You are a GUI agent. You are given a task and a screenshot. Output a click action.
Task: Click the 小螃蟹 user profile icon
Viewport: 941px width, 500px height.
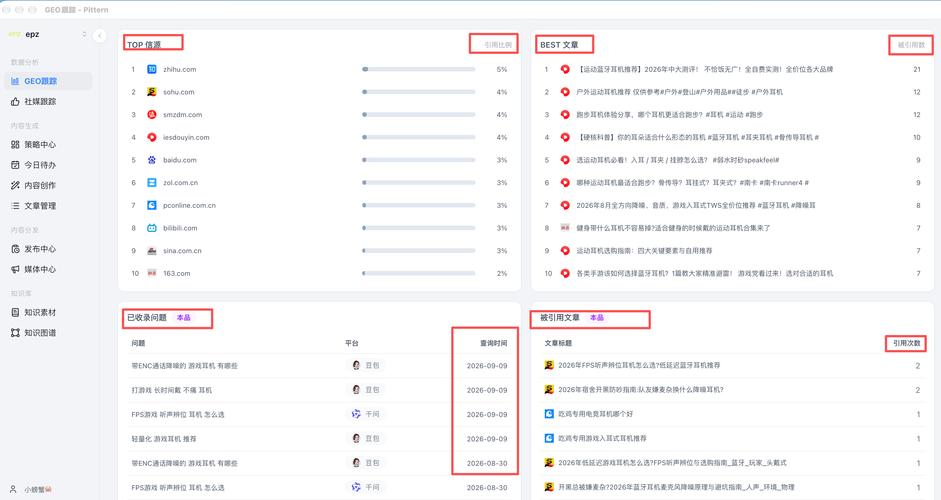(x=13, y=489)
